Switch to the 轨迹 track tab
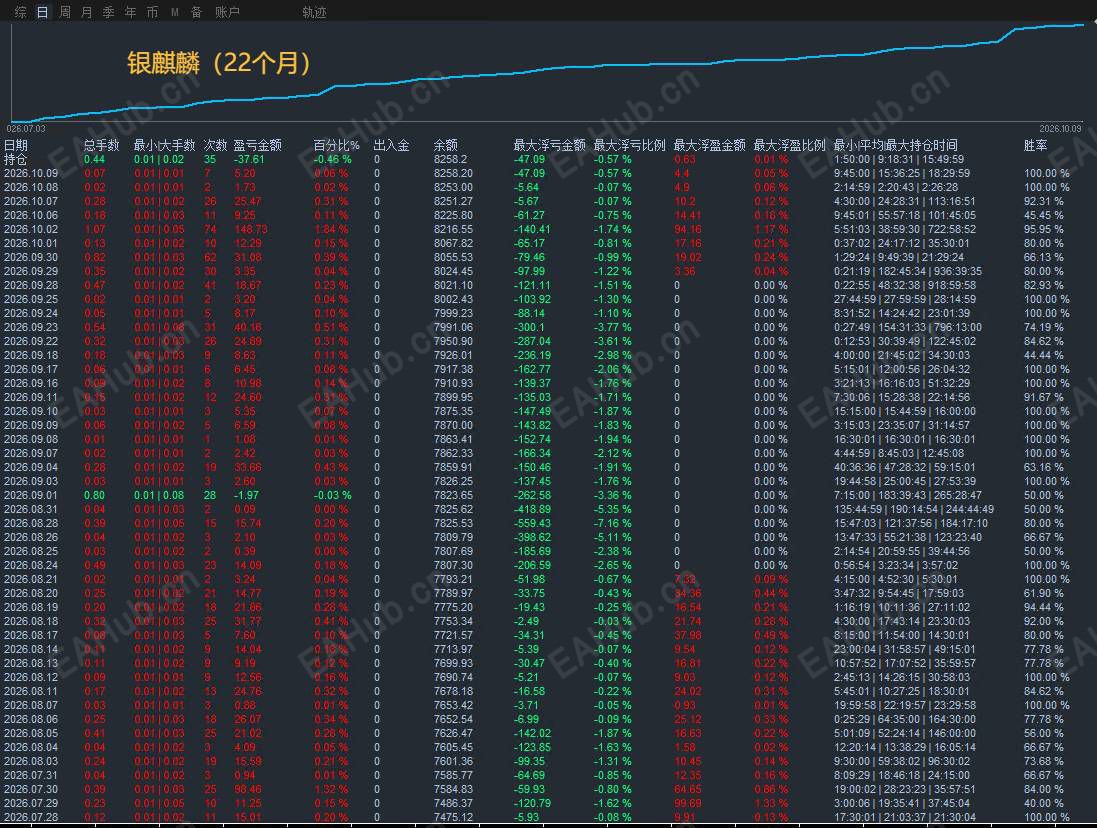 tap(314, 12)
